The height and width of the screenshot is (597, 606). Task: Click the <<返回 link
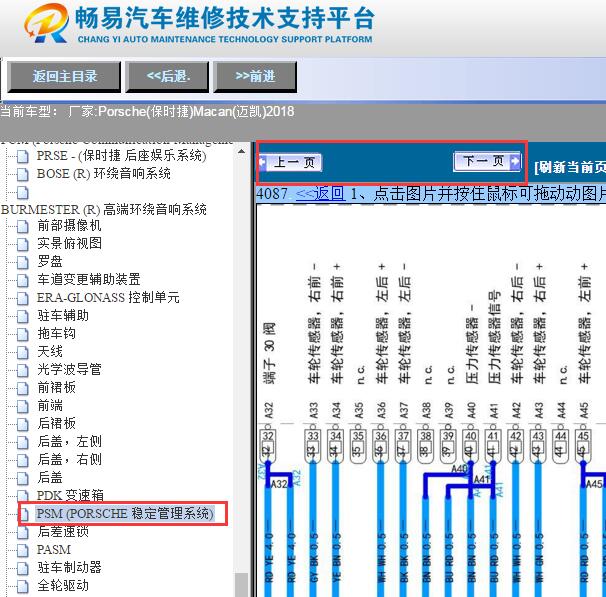point(320,193)
